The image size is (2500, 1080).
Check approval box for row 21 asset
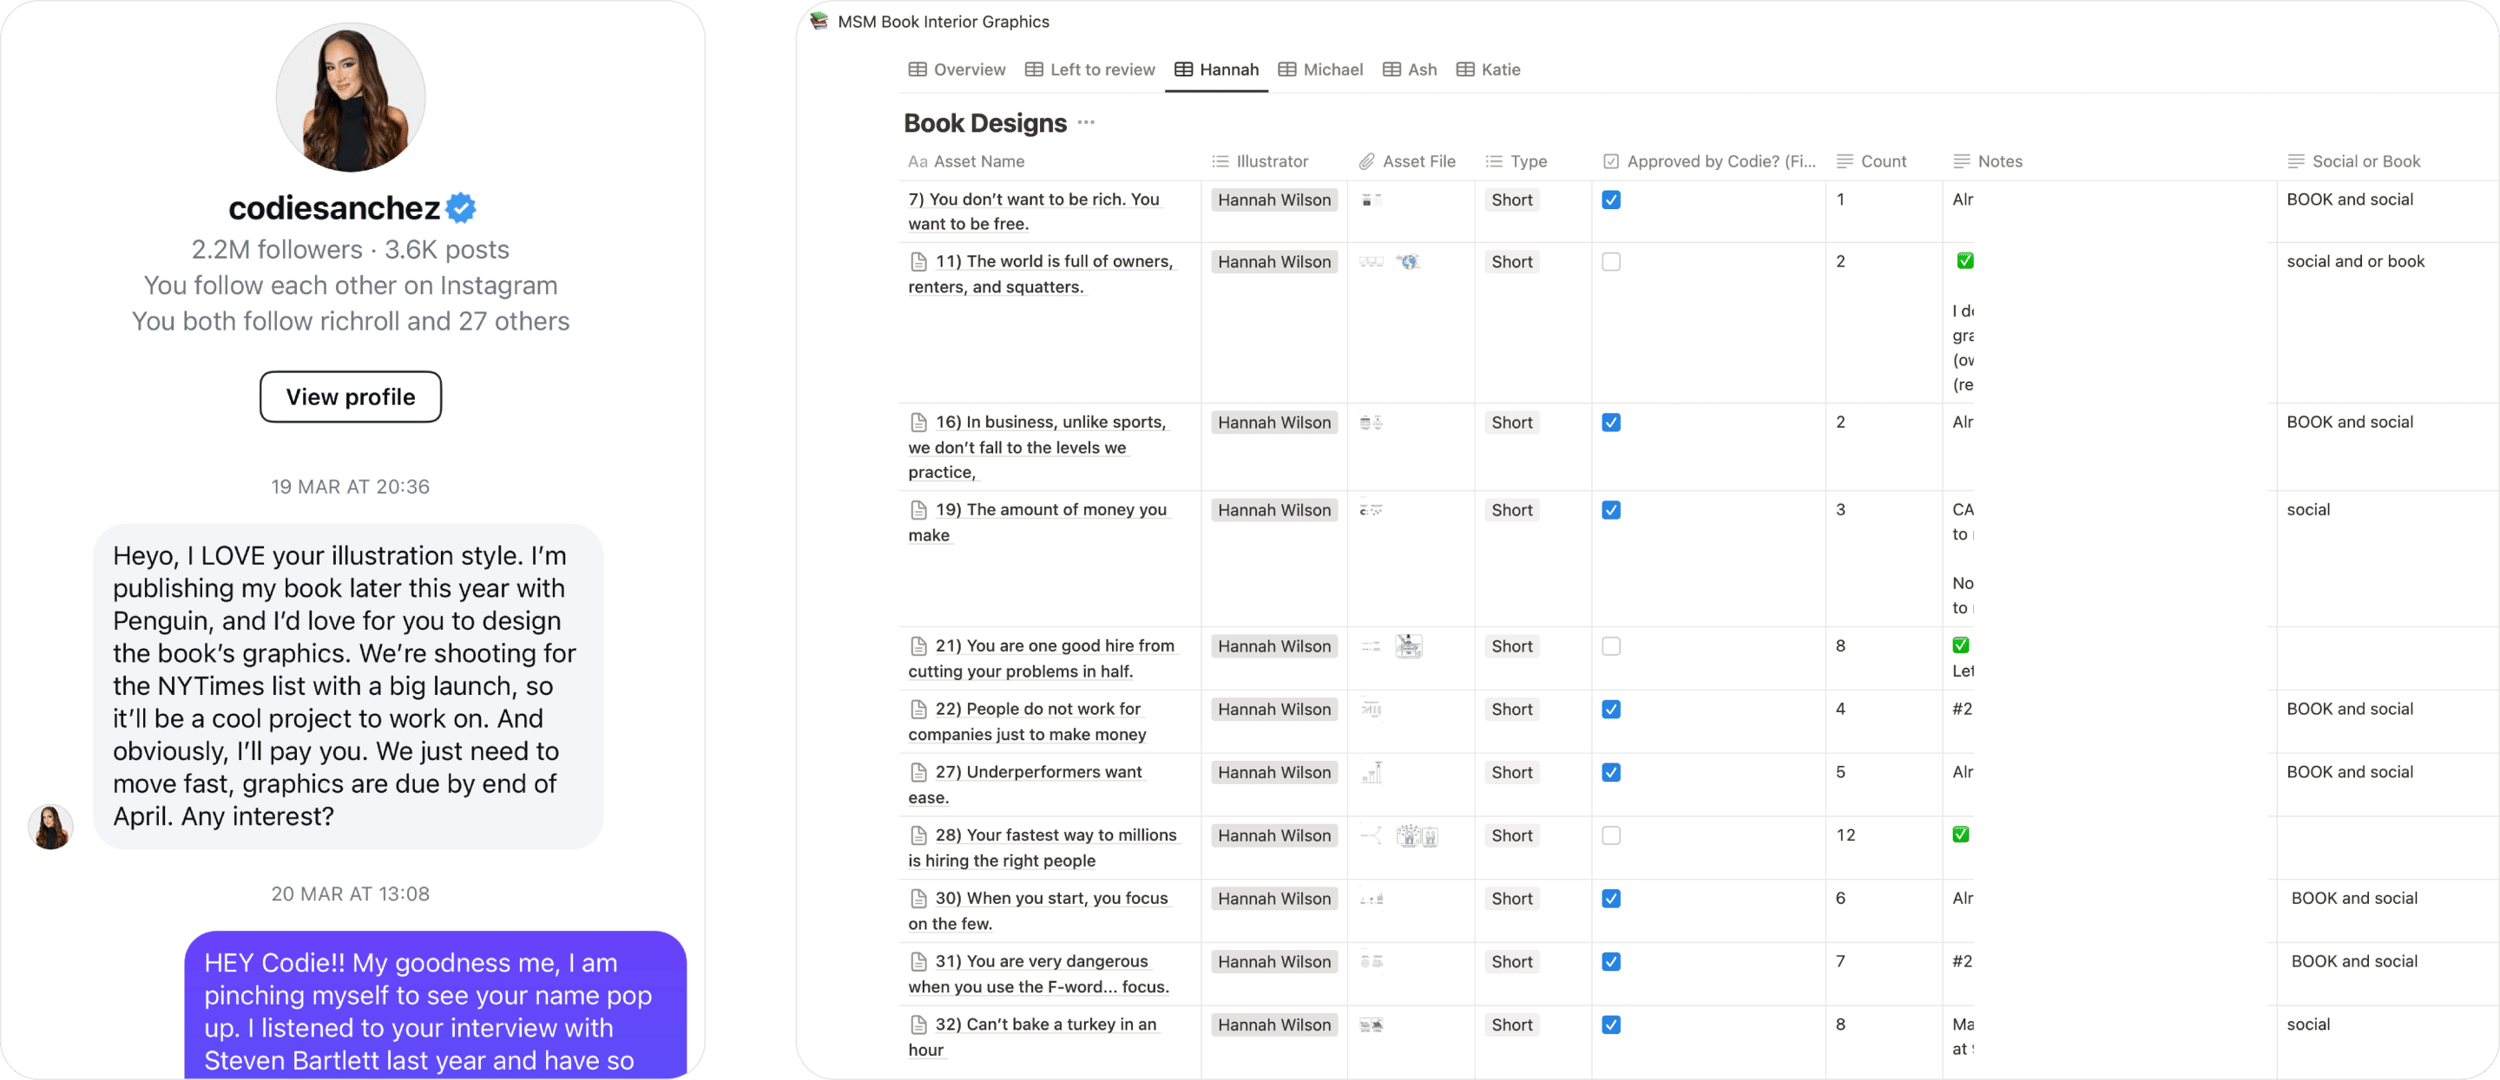(x=1611, y=647)
